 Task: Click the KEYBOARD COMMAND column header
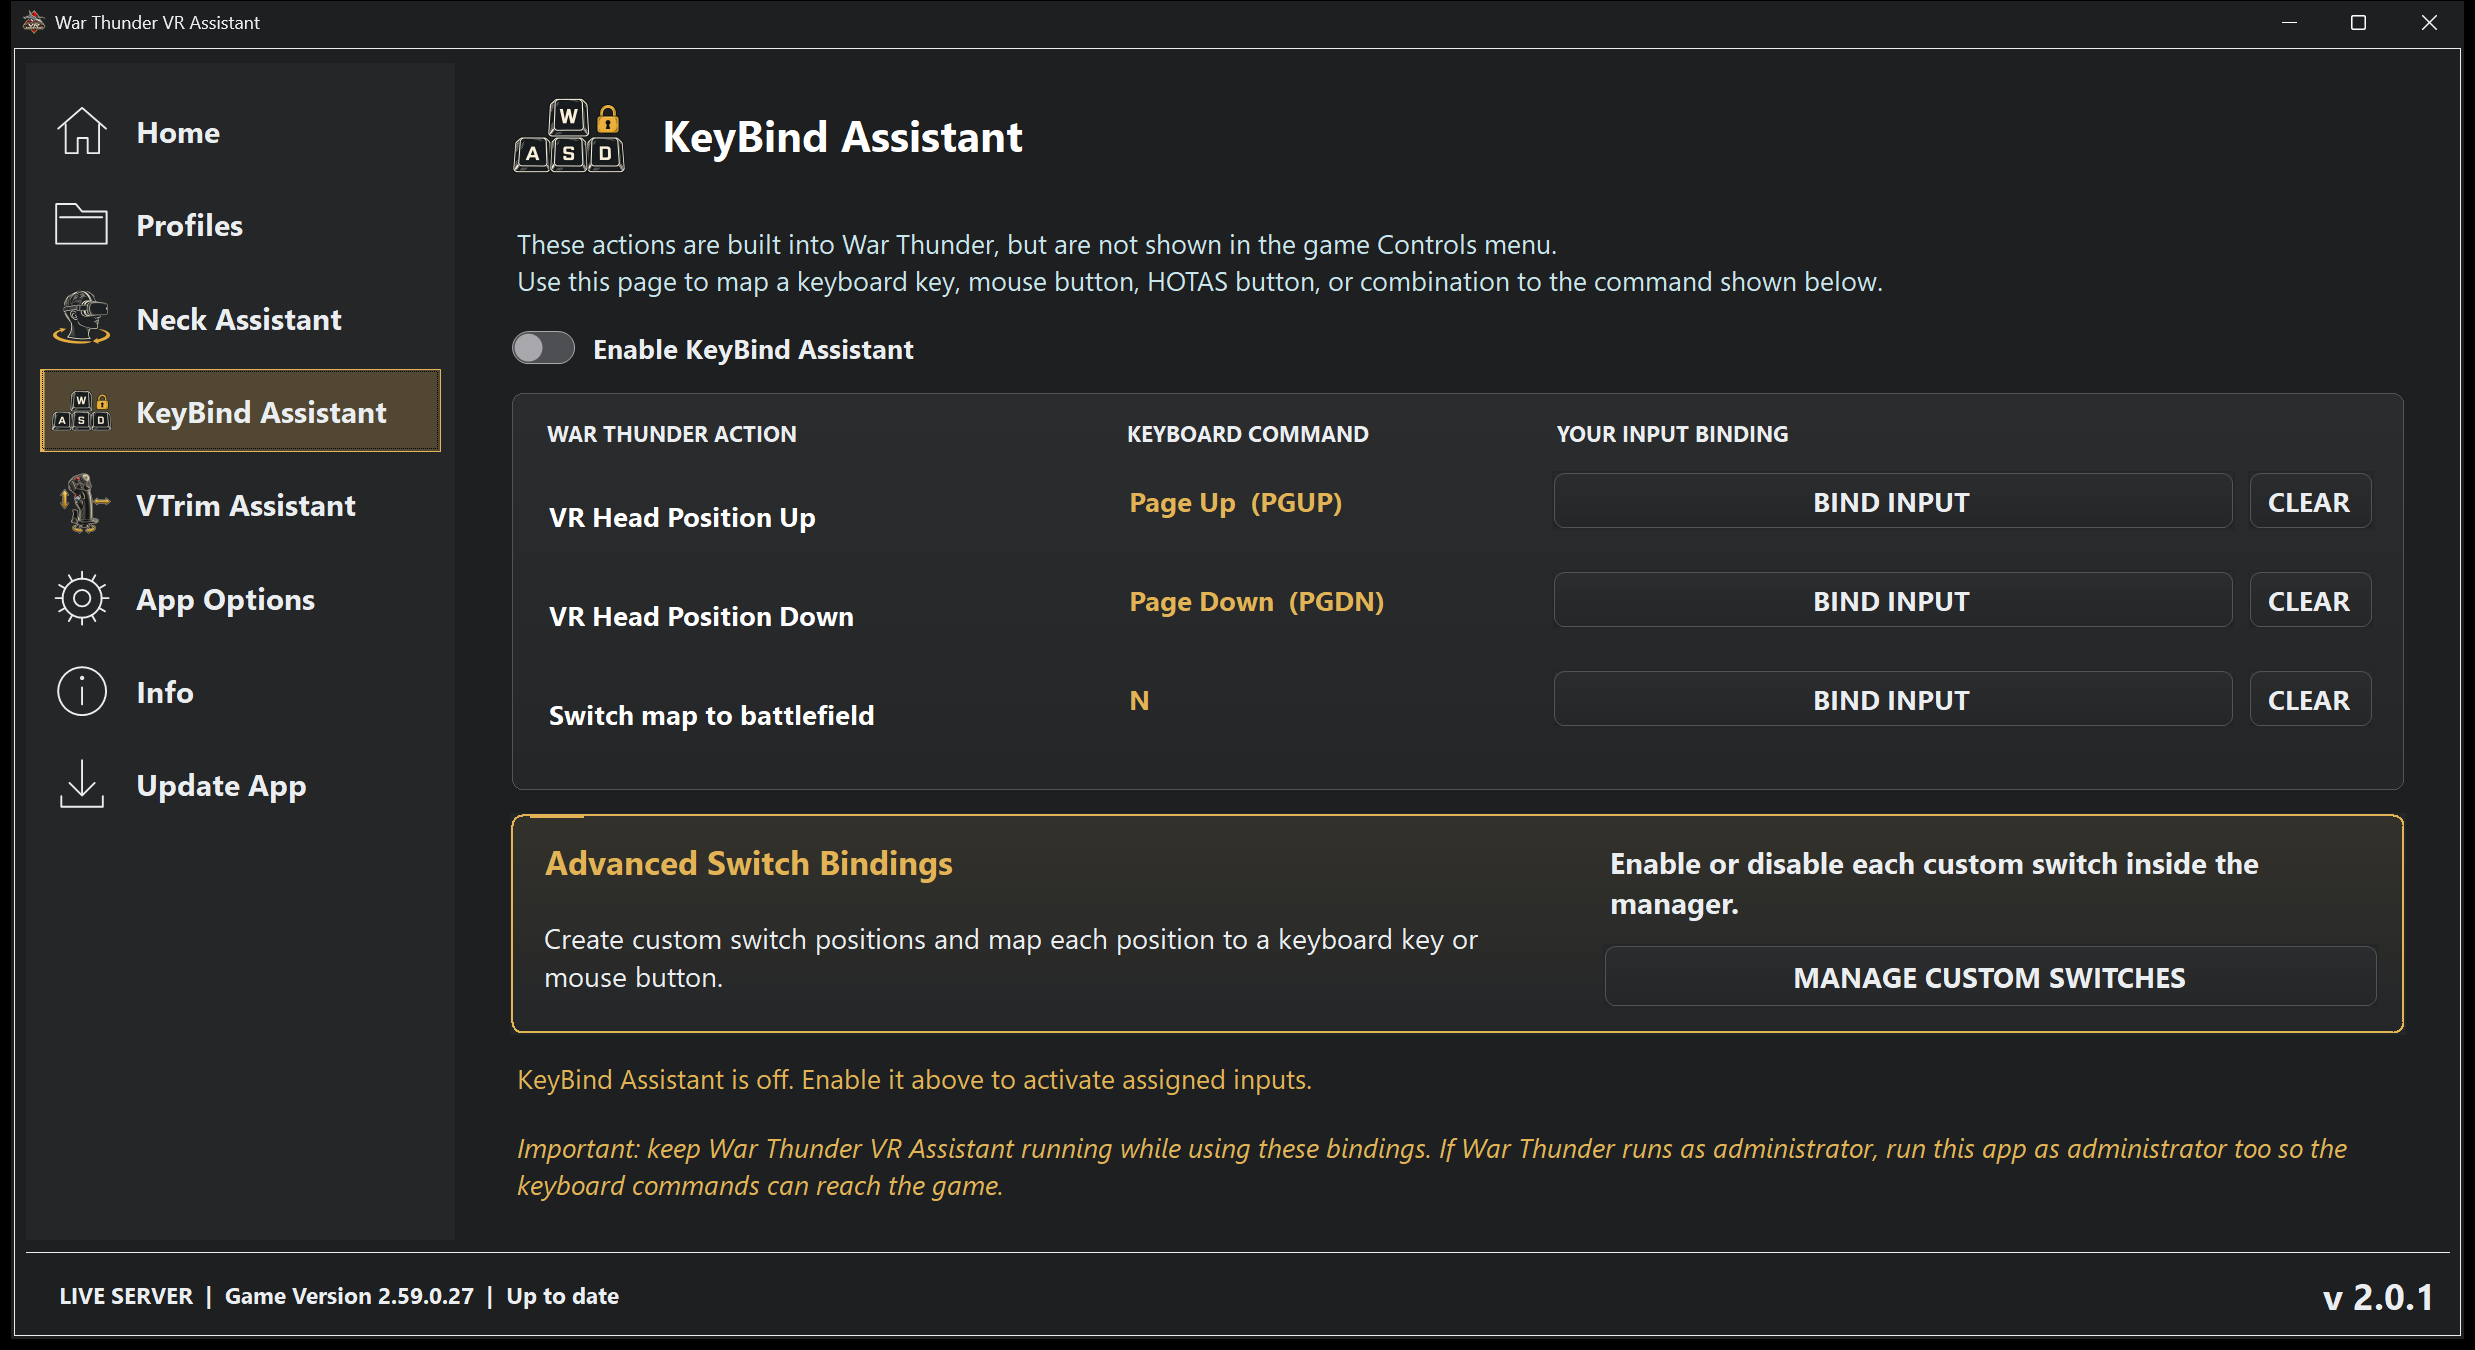coord(1247,434)
